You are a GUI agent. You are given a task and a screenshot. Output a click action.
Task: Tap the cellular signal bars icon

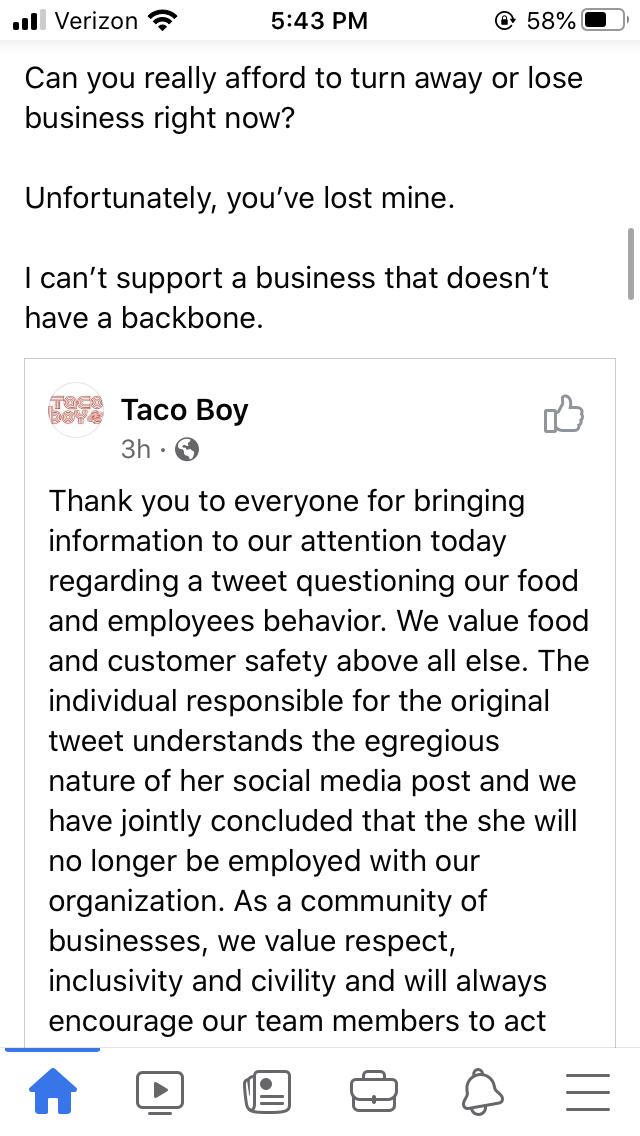[x=30, y=20]
